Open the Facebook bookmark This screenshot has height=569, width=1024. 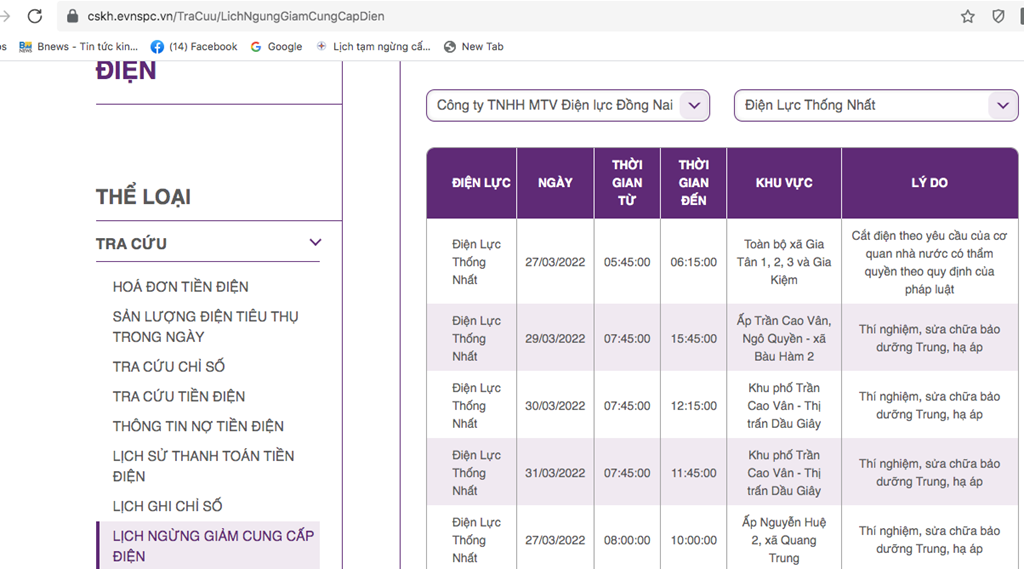[x=194, y=46]
